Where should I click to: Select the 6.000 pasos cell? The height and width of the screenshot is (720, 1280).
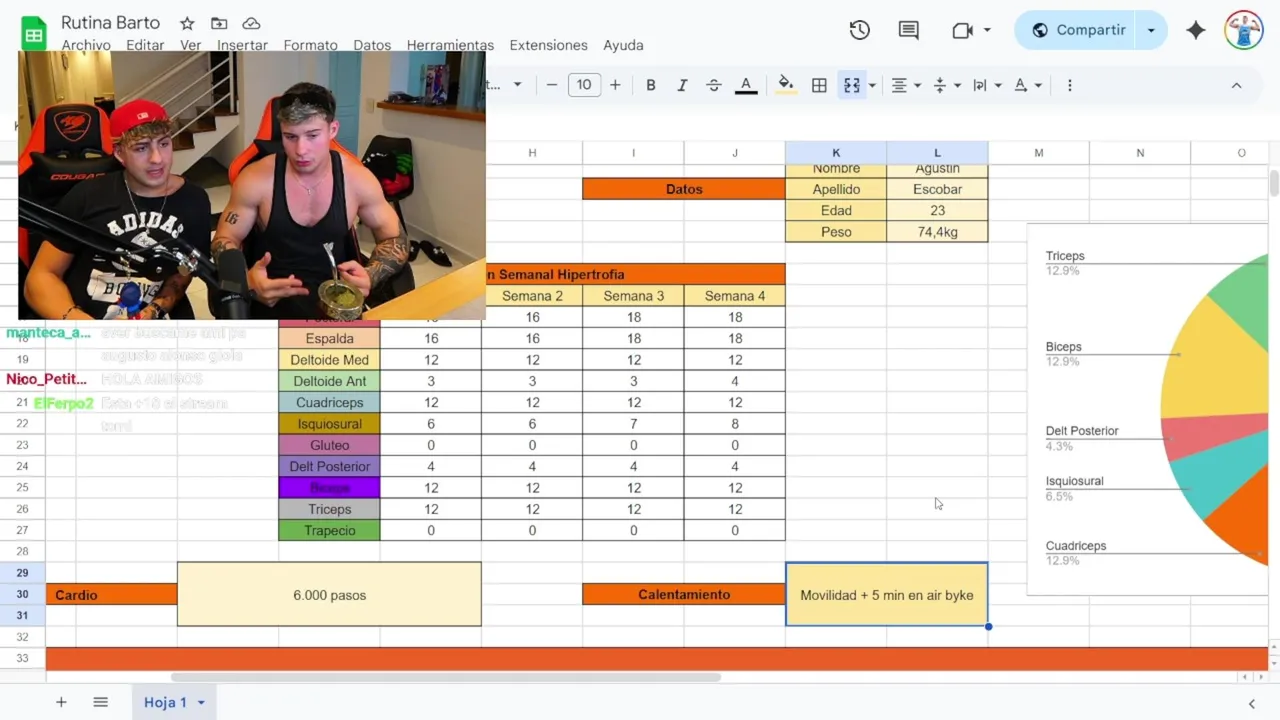pos(329,594)
